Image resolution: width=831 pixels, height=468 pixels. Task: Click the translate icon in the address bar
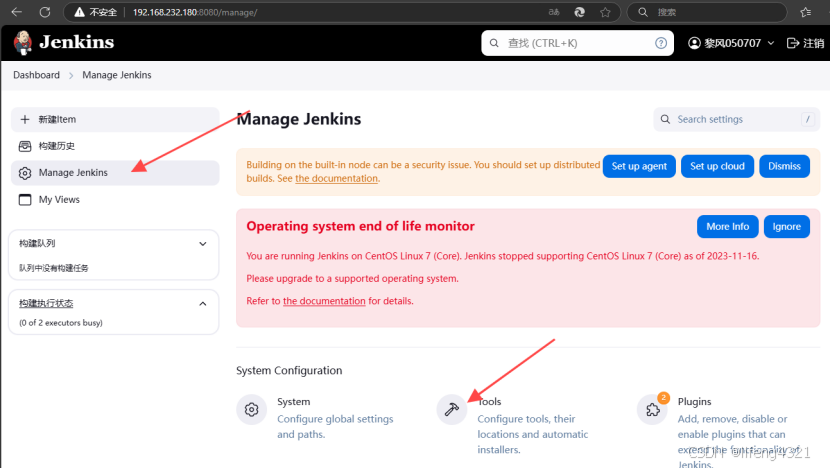coord(554,12)
